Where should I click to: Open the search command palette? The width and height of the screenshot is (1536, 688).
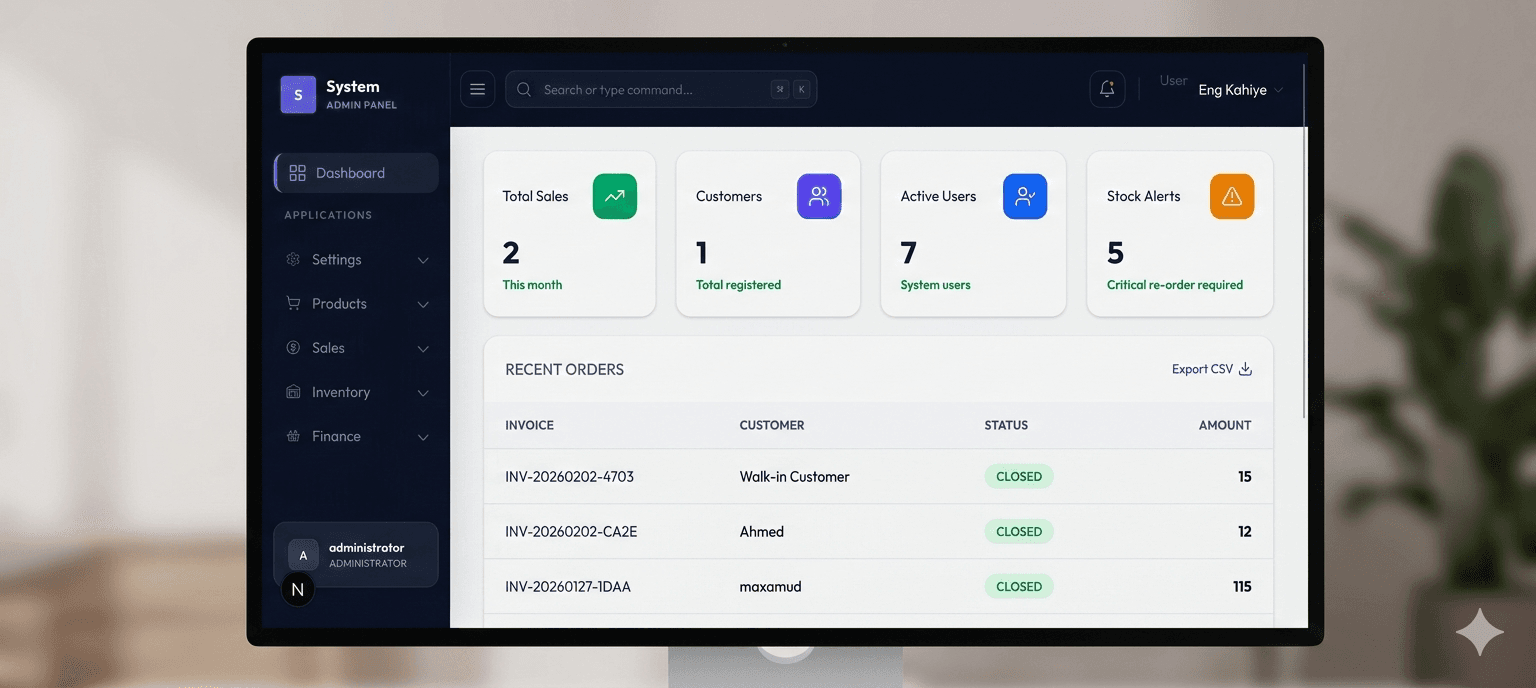point(661,89)
